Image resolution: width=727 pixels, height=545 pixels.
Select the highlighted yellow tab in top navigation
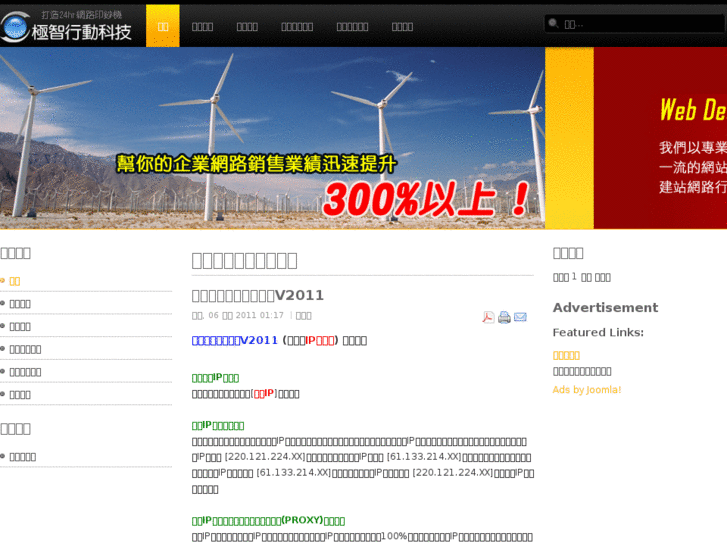[x=162, y=26]
